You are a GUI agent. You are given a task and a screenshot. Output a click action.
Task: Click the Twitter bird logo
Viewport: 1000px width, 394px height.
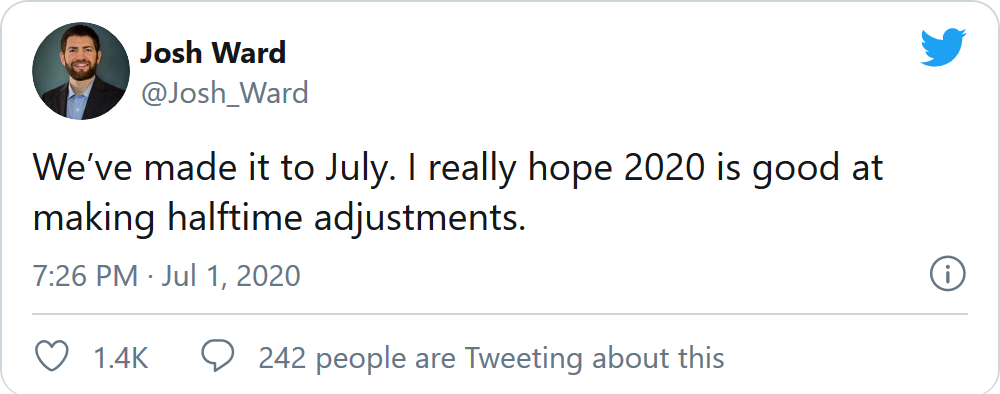pos(943,47)
